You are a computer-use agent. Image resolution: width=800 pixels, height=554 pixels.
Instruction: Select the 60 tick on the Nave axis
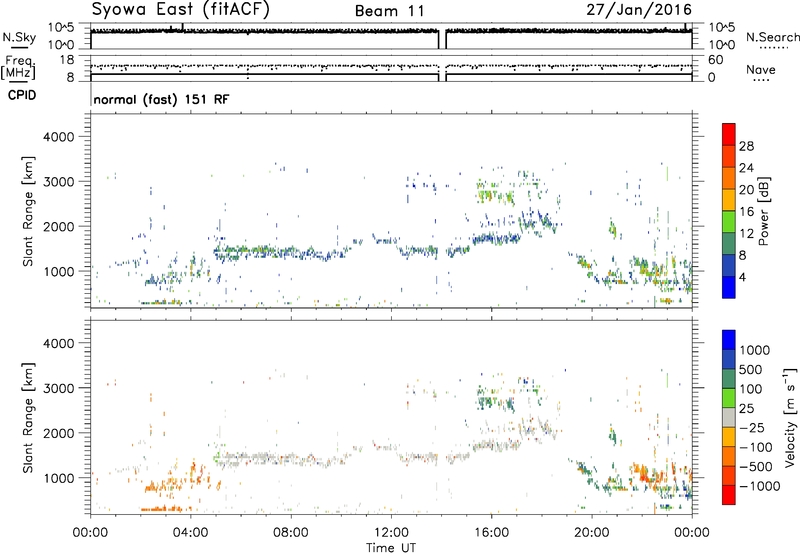[715, 60]
